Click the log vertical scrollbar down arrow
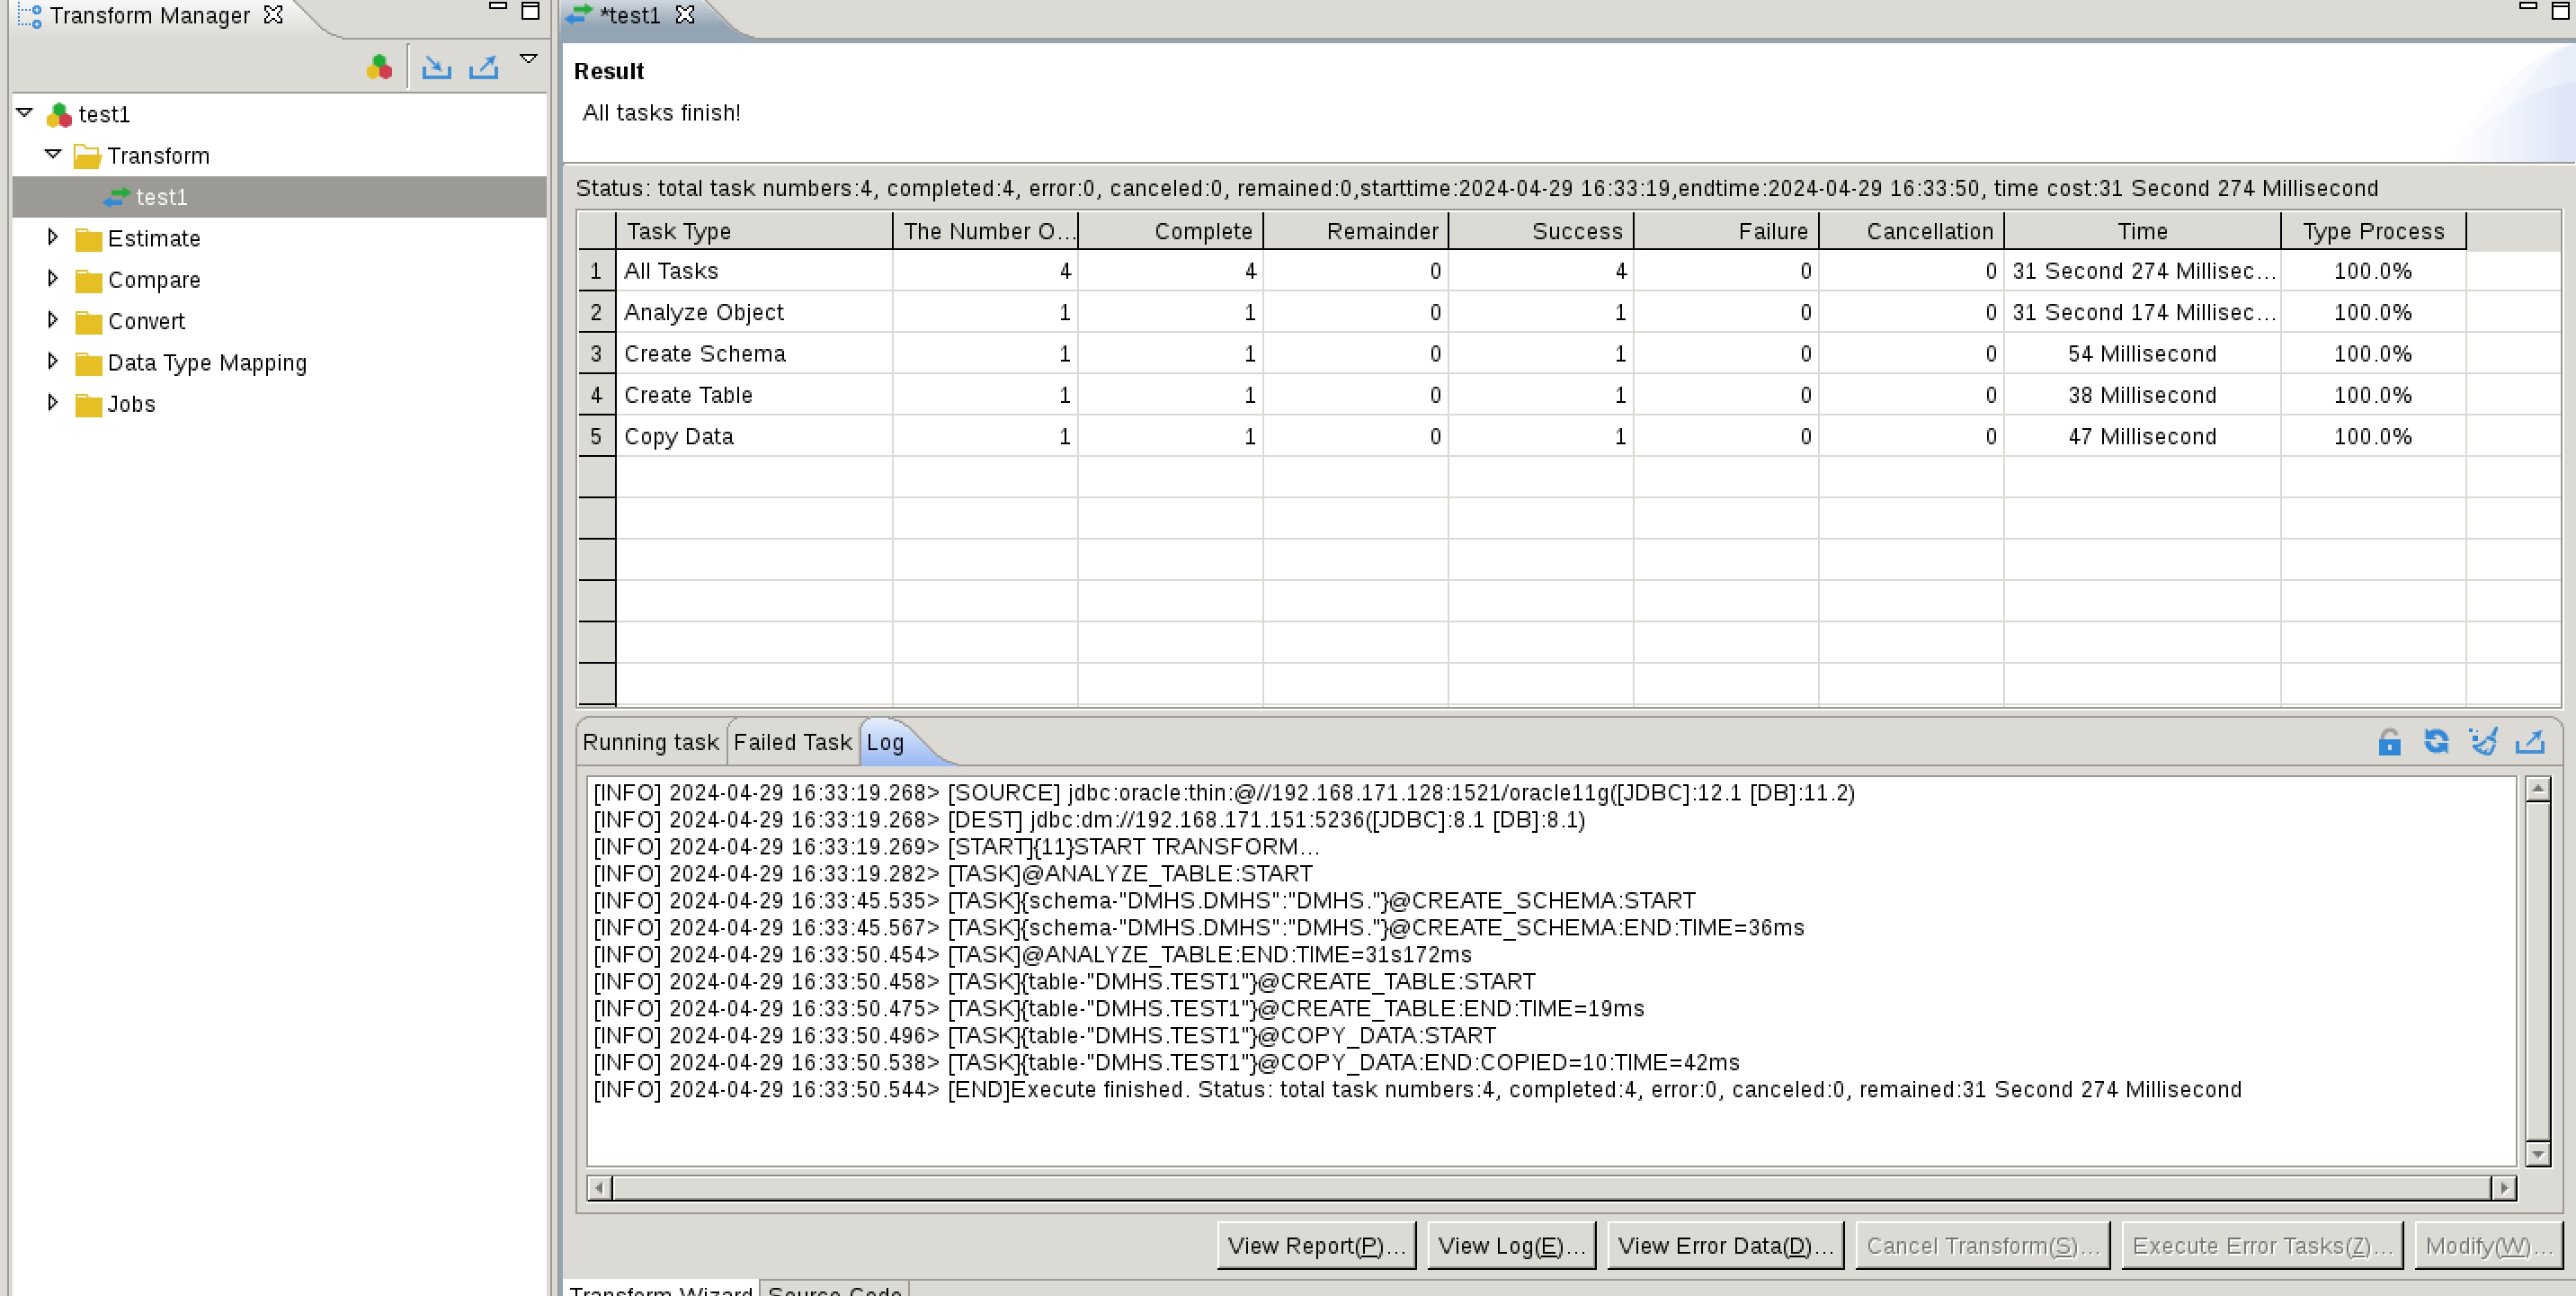 tap(2537, 1154)
